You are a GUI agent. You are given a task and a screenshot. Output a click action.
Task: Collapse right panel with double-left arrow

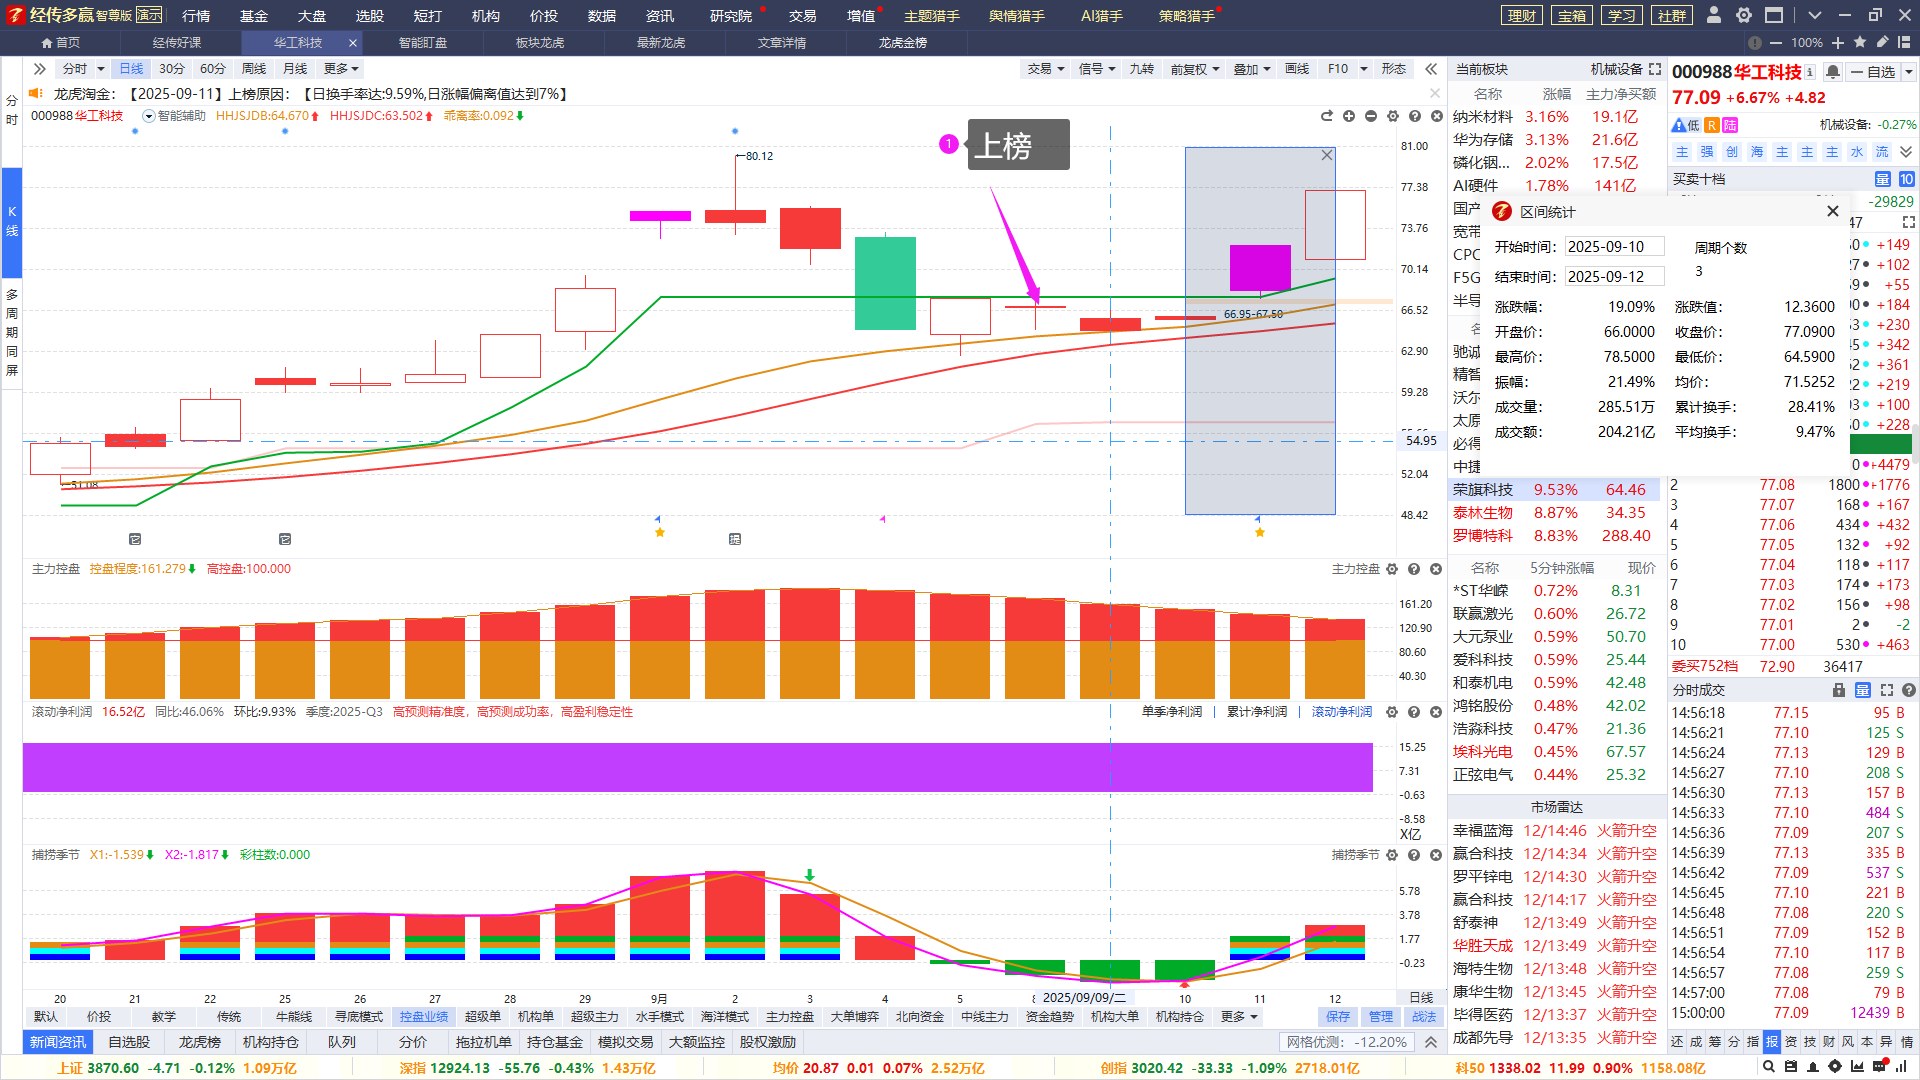click(1431, 69)
